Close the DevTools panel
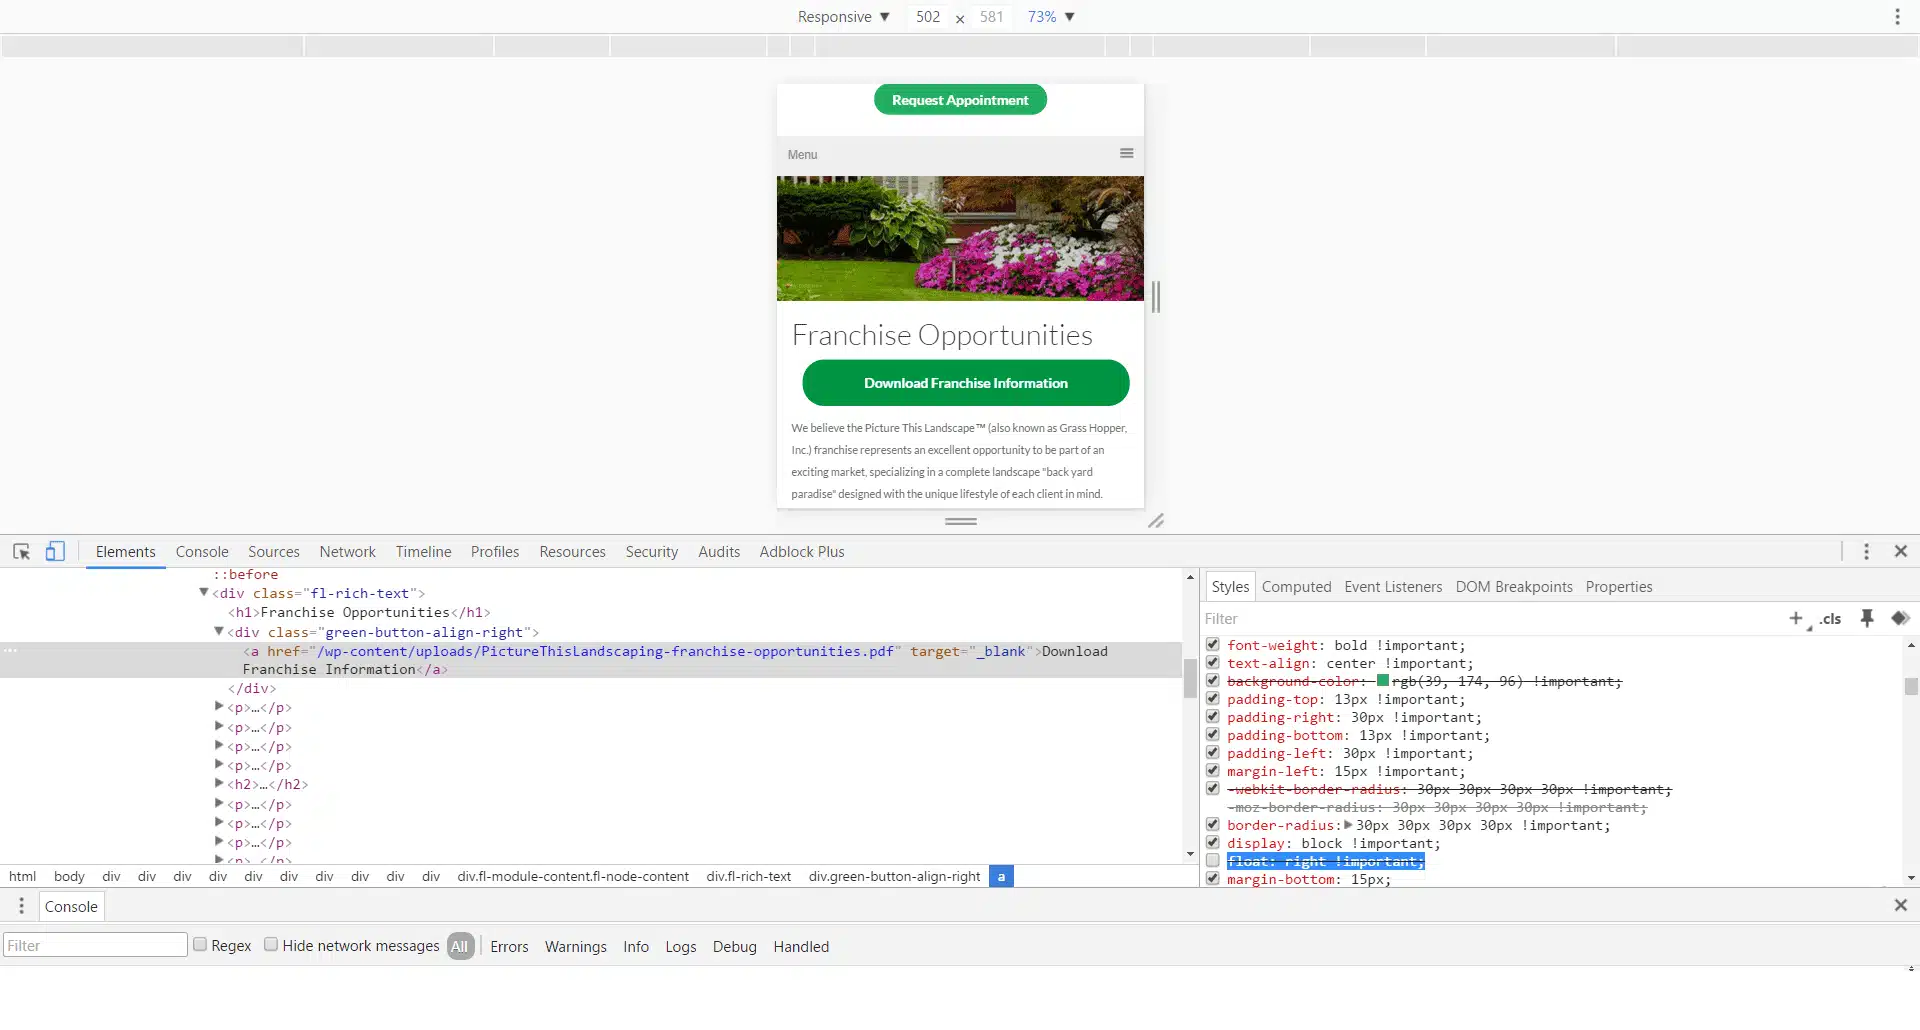 pos(1901,552)
